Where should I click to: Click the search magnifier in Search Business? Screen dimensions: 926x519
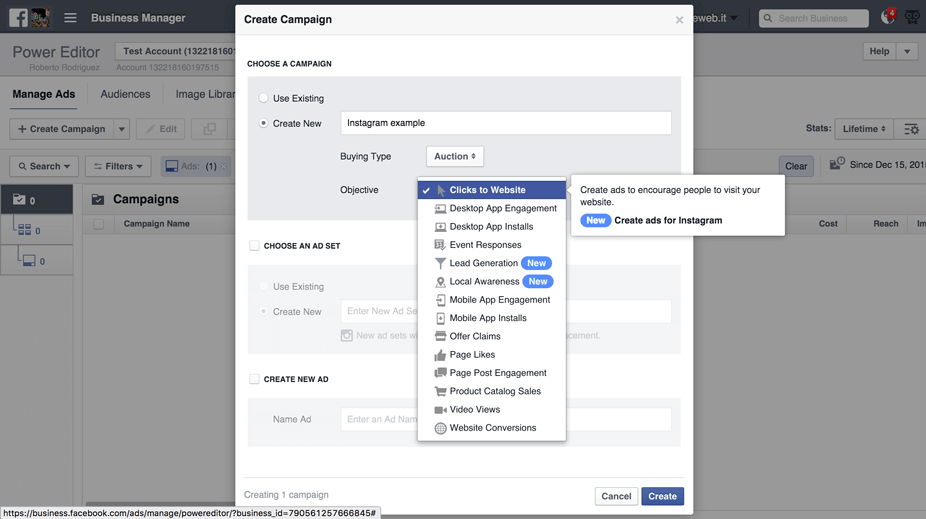(x=768, y=18)
